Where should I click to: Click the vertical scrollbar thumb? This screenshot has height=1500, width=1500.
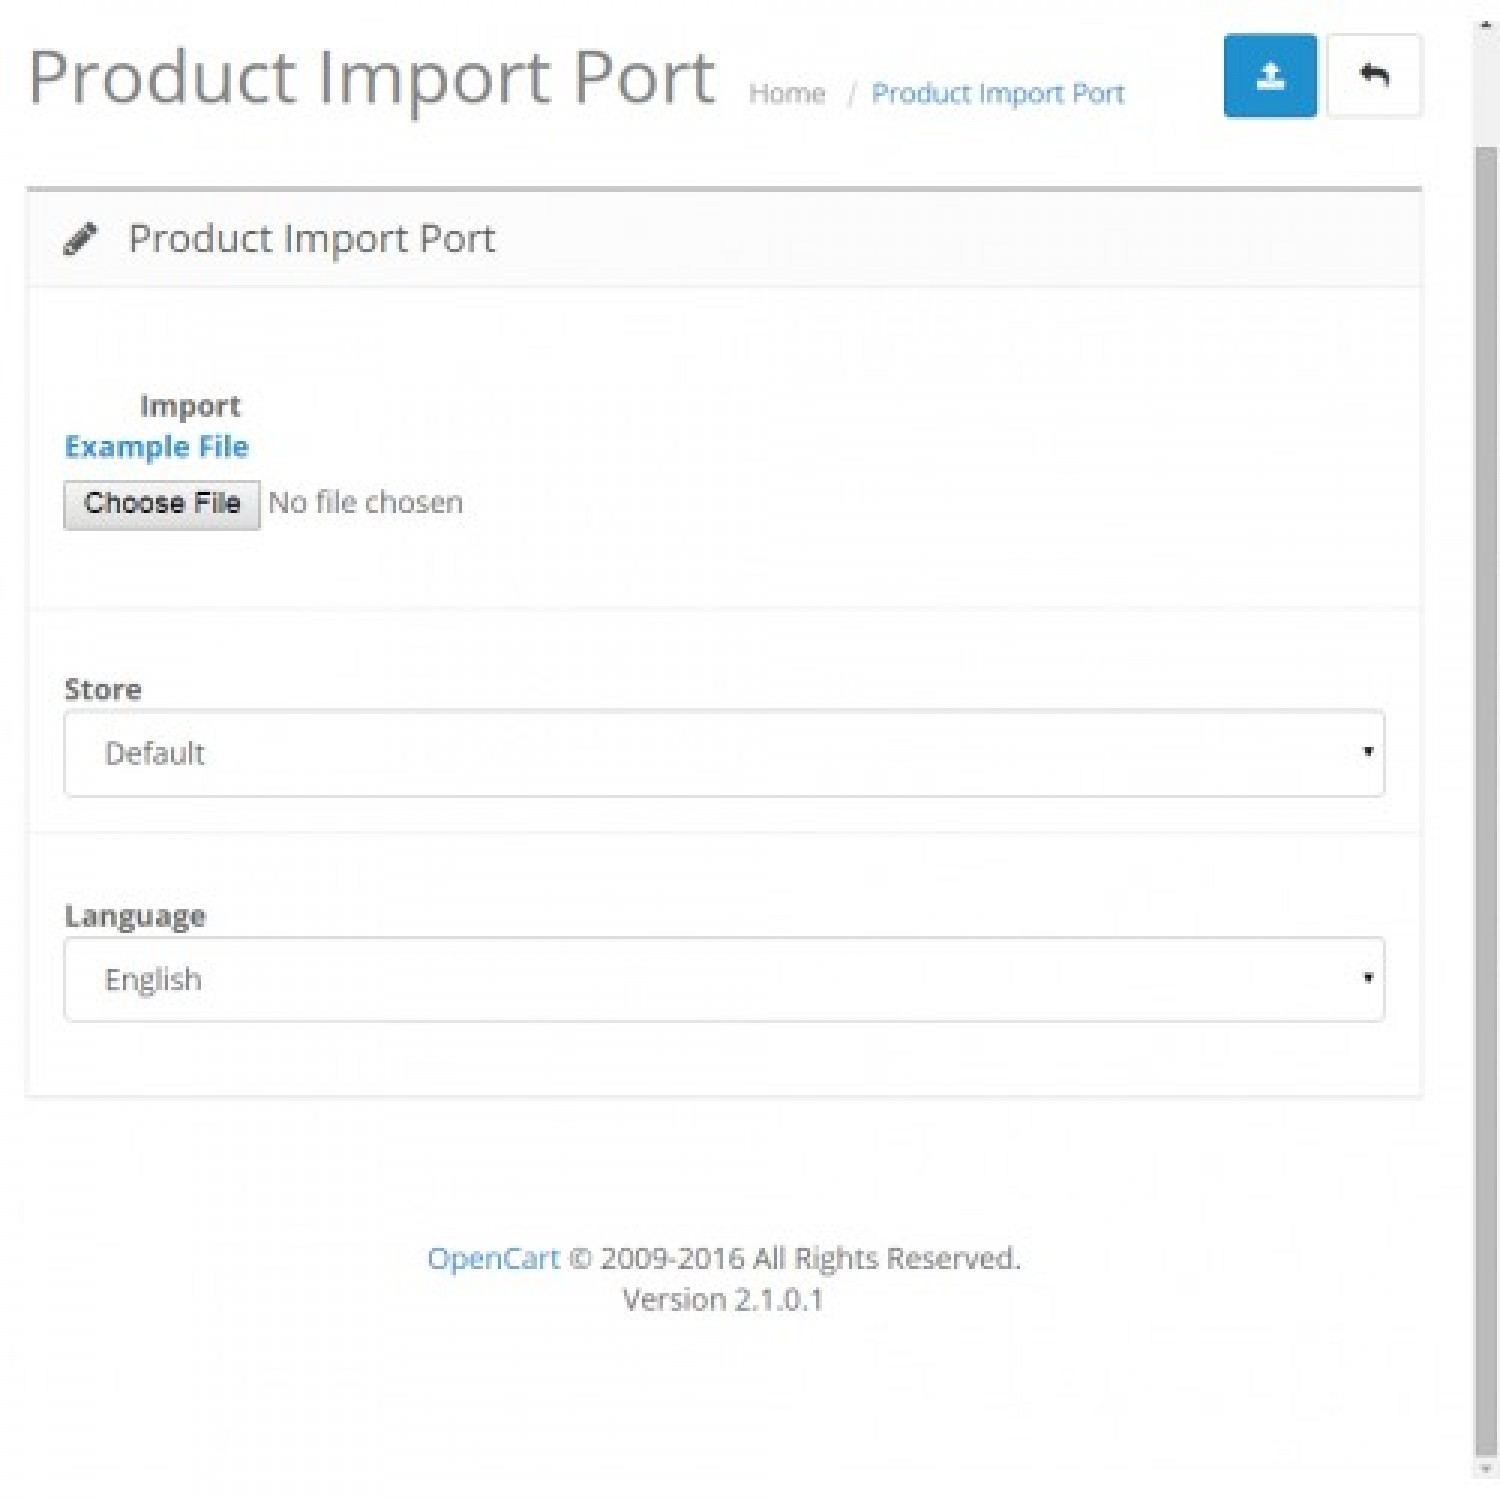[1486, 800]
